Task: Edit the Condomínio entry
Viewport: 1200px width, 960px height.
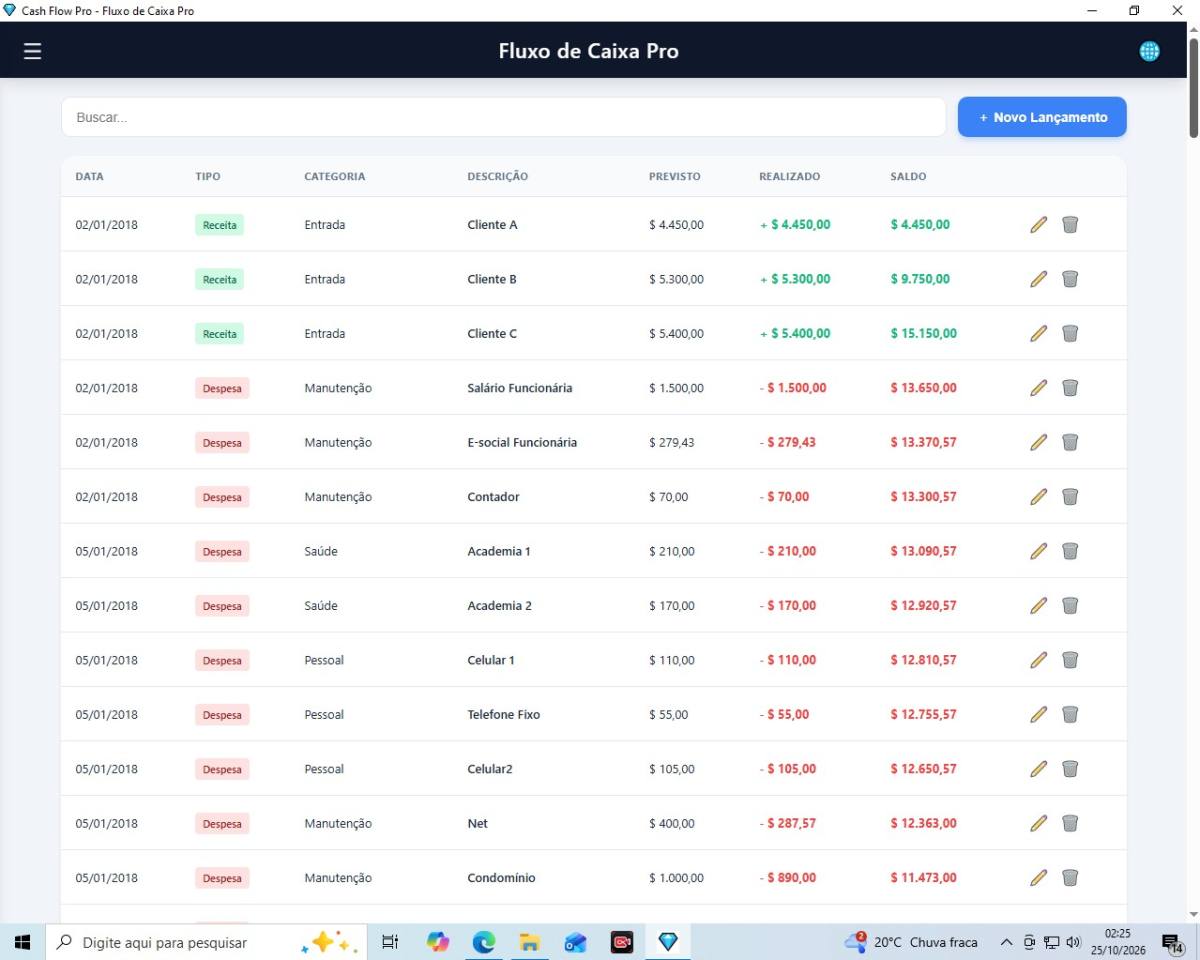Action: 1039,878
